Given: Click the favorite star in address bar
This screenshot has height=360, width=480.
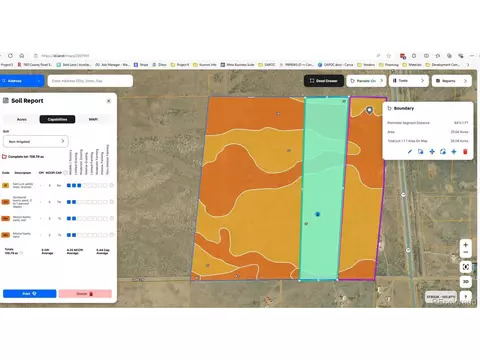Looking at the screenshot, I should coord(389,56).
